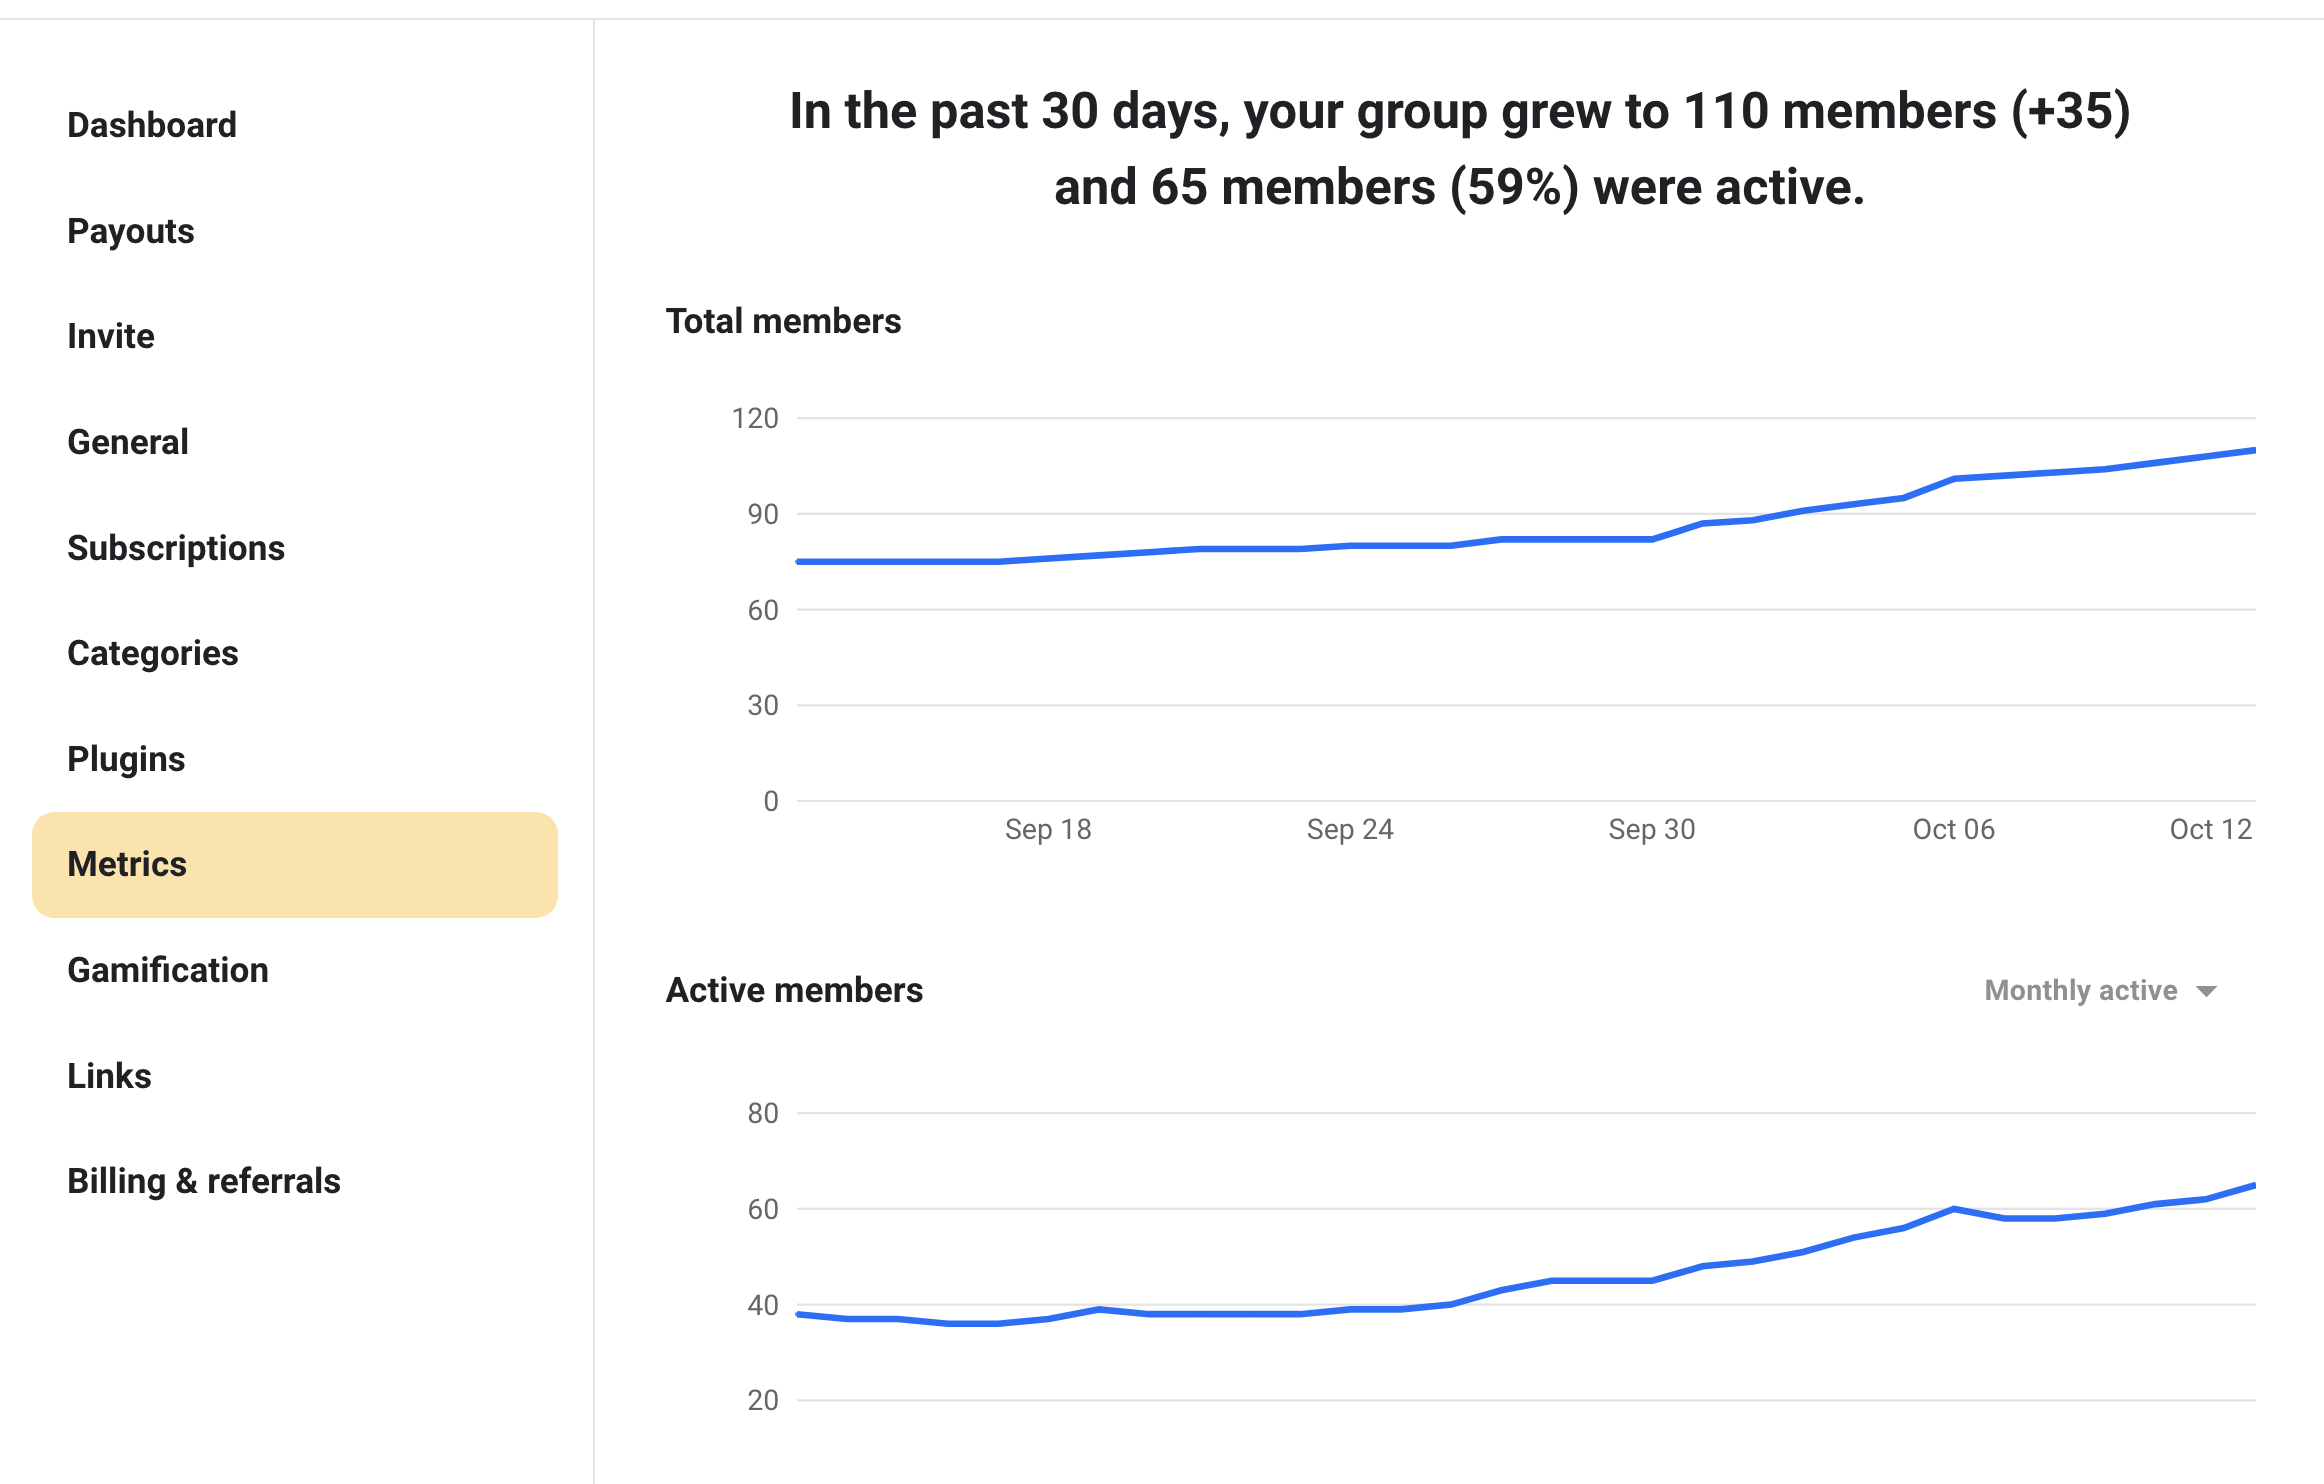
Task: Open the Subscriptions page
Action: click(175, 547)
